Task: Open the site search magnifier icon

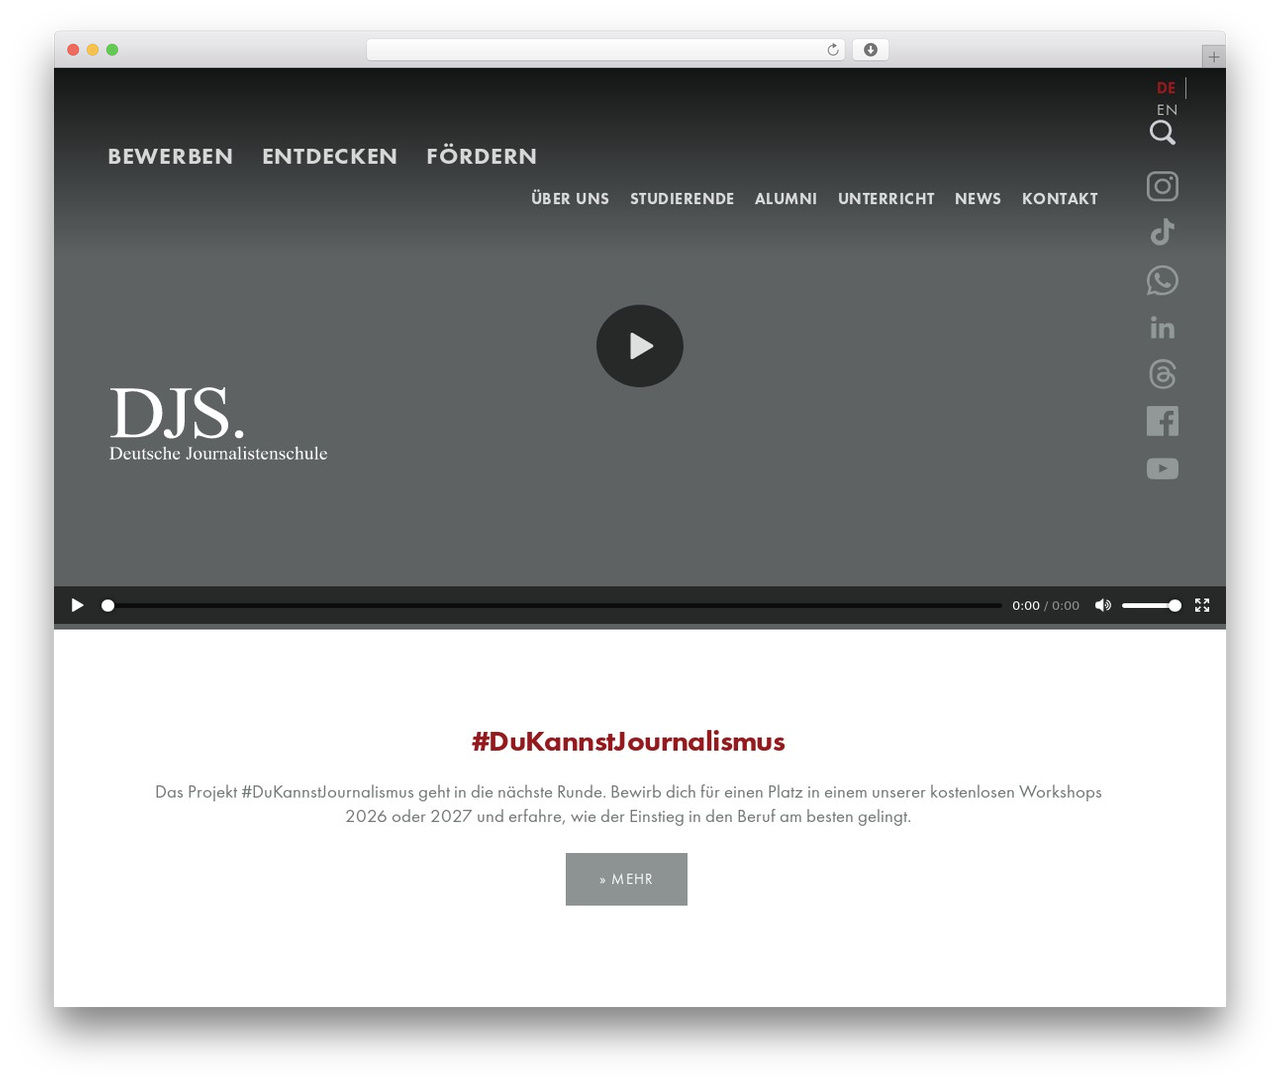Action: 1162,133
